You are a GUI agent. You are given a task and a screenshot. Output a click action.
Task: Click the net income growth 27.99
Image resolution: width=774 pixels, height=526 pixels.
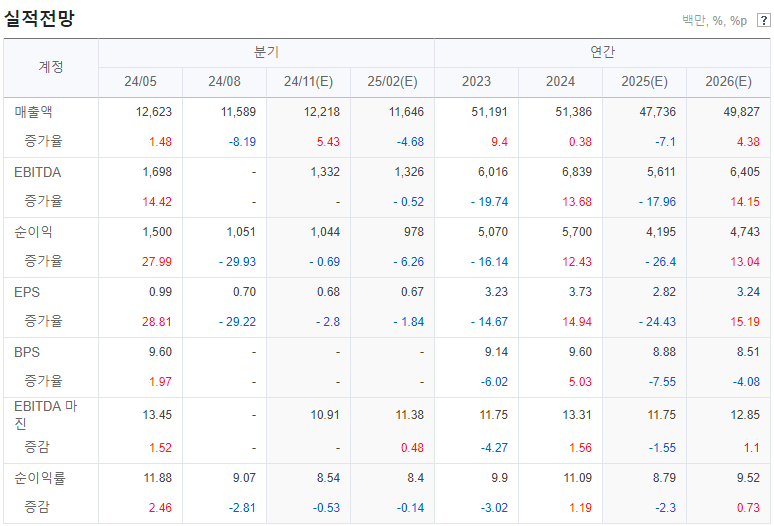click(157, 262)
